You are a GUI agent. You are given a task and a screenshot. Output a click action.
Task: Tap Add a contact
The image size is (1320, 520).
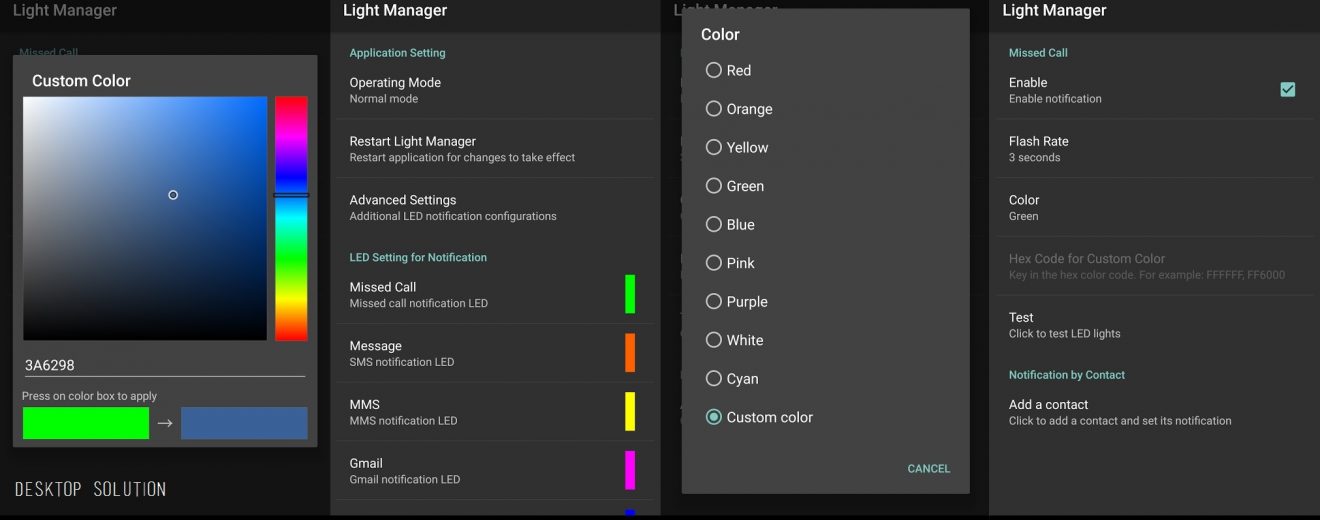1154,412
